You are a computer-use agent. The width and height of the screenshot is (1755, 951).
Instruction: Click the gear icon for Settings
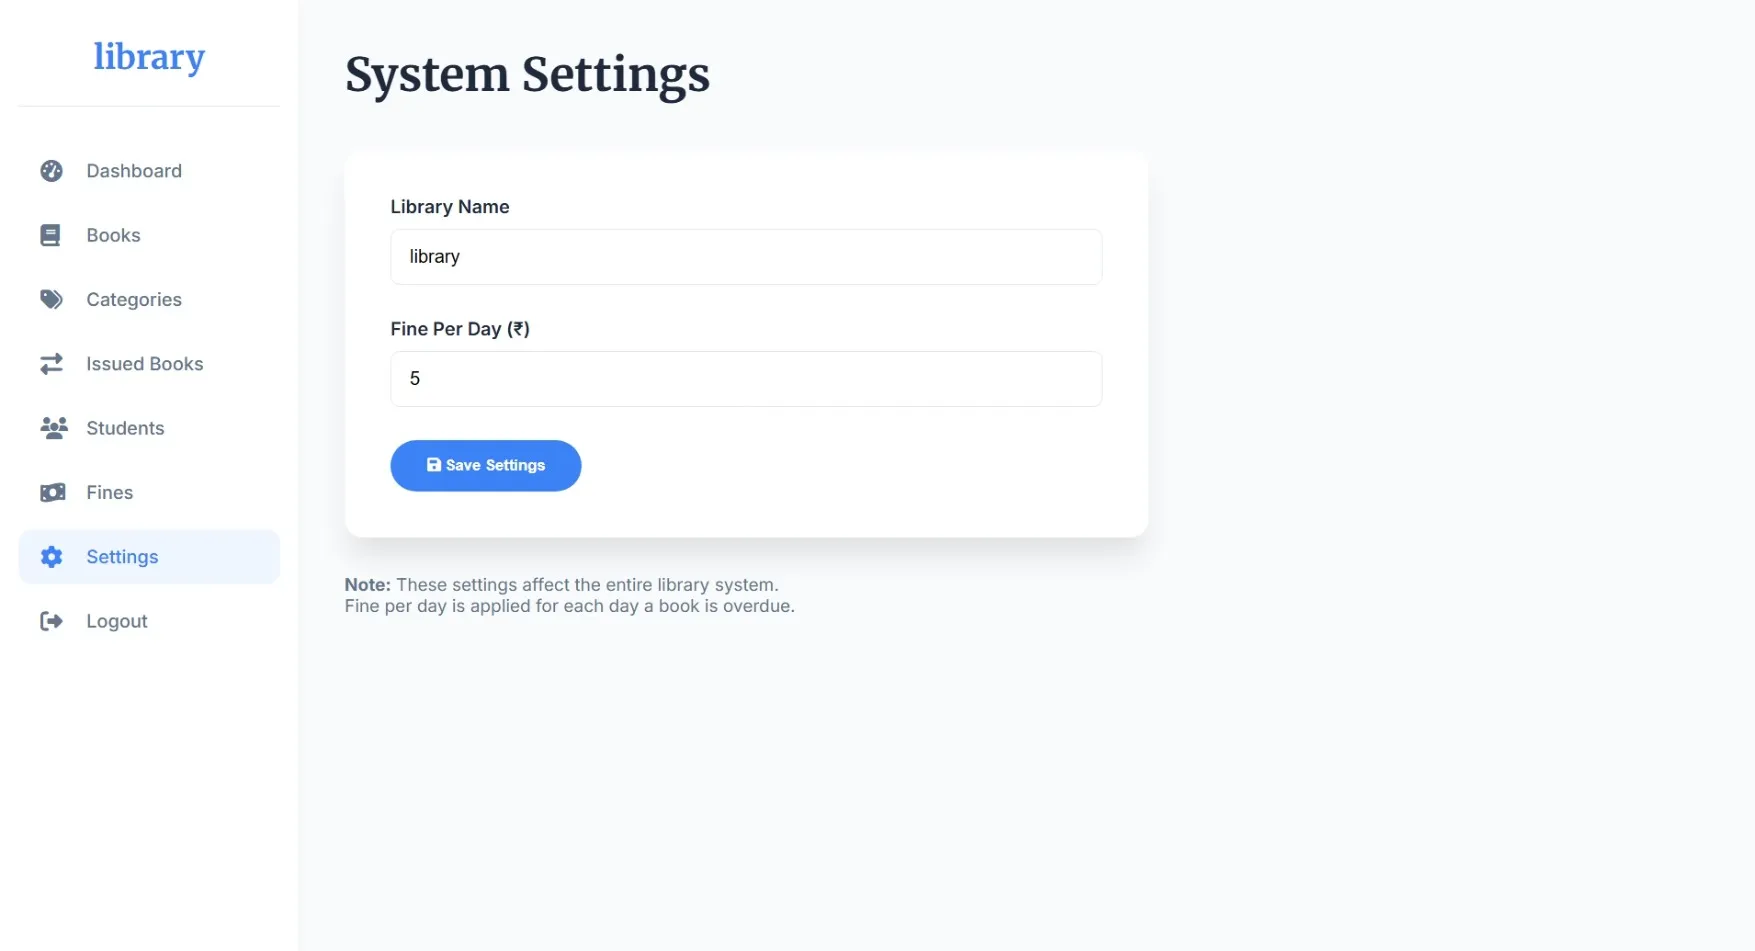(x=51, y=556)
